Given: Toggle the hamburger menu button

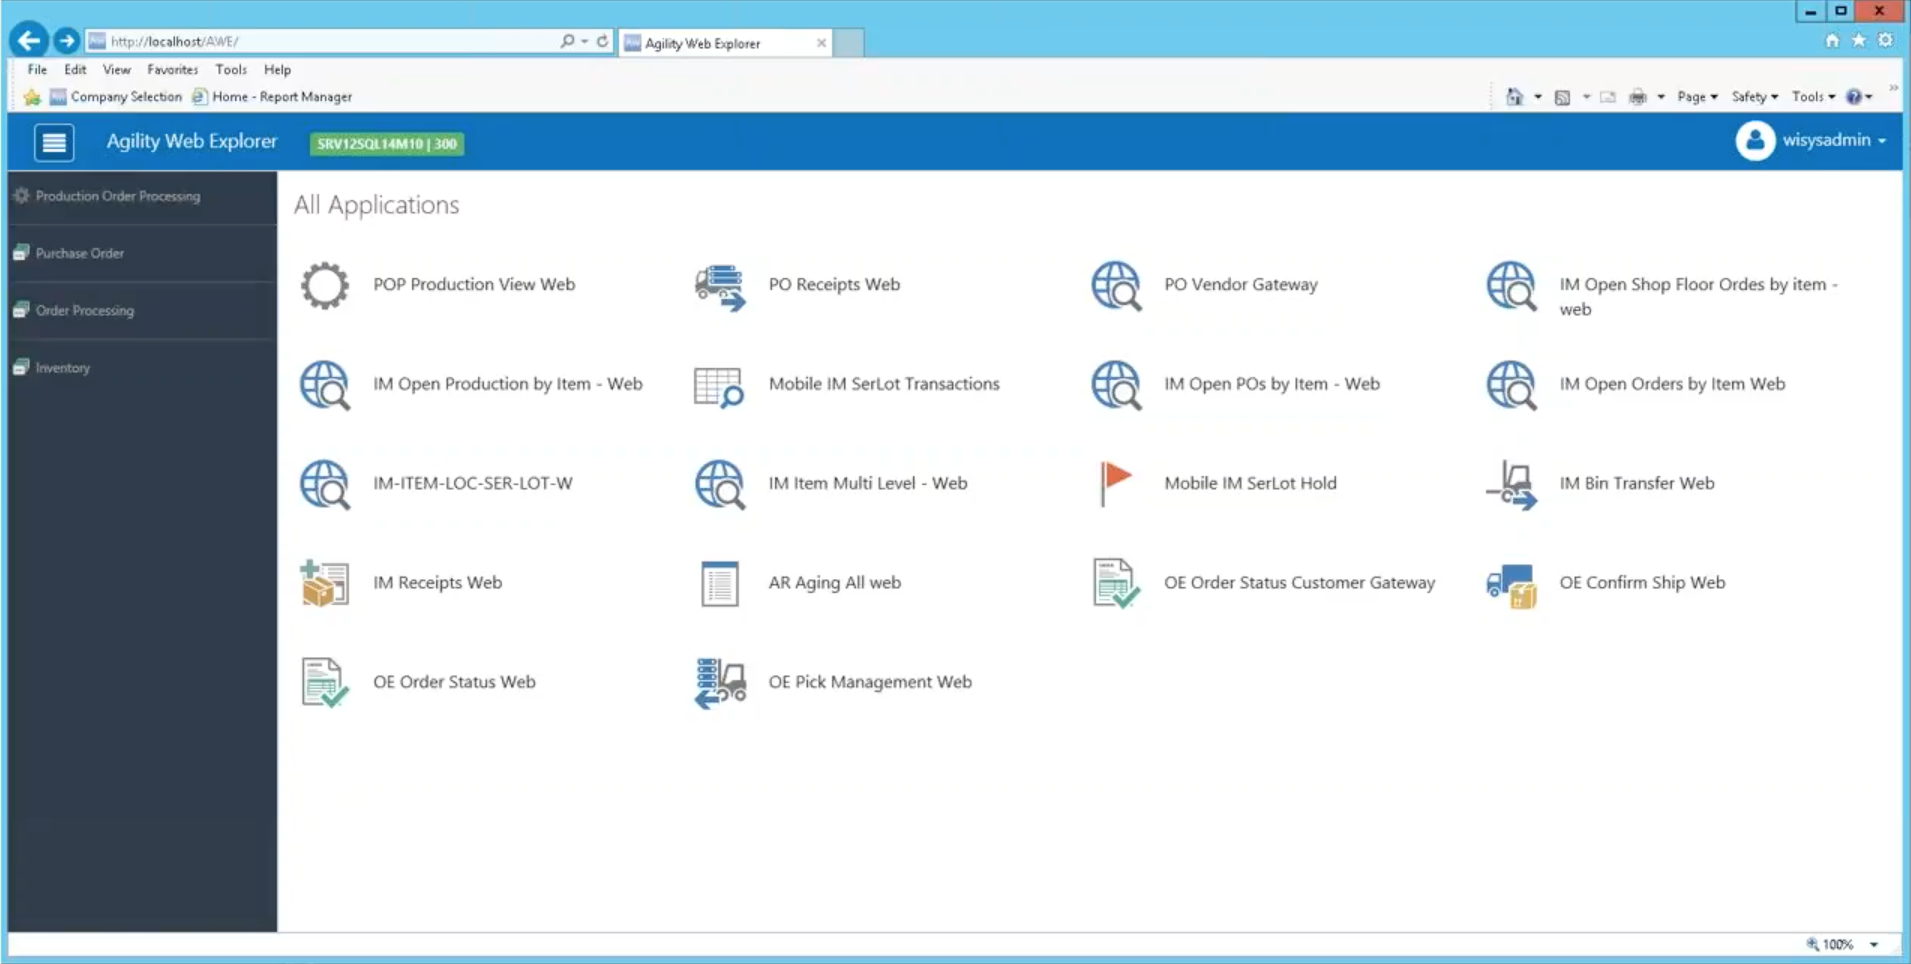Looking at the screenshot, I should pyautogui.click(x=54, y=142).
